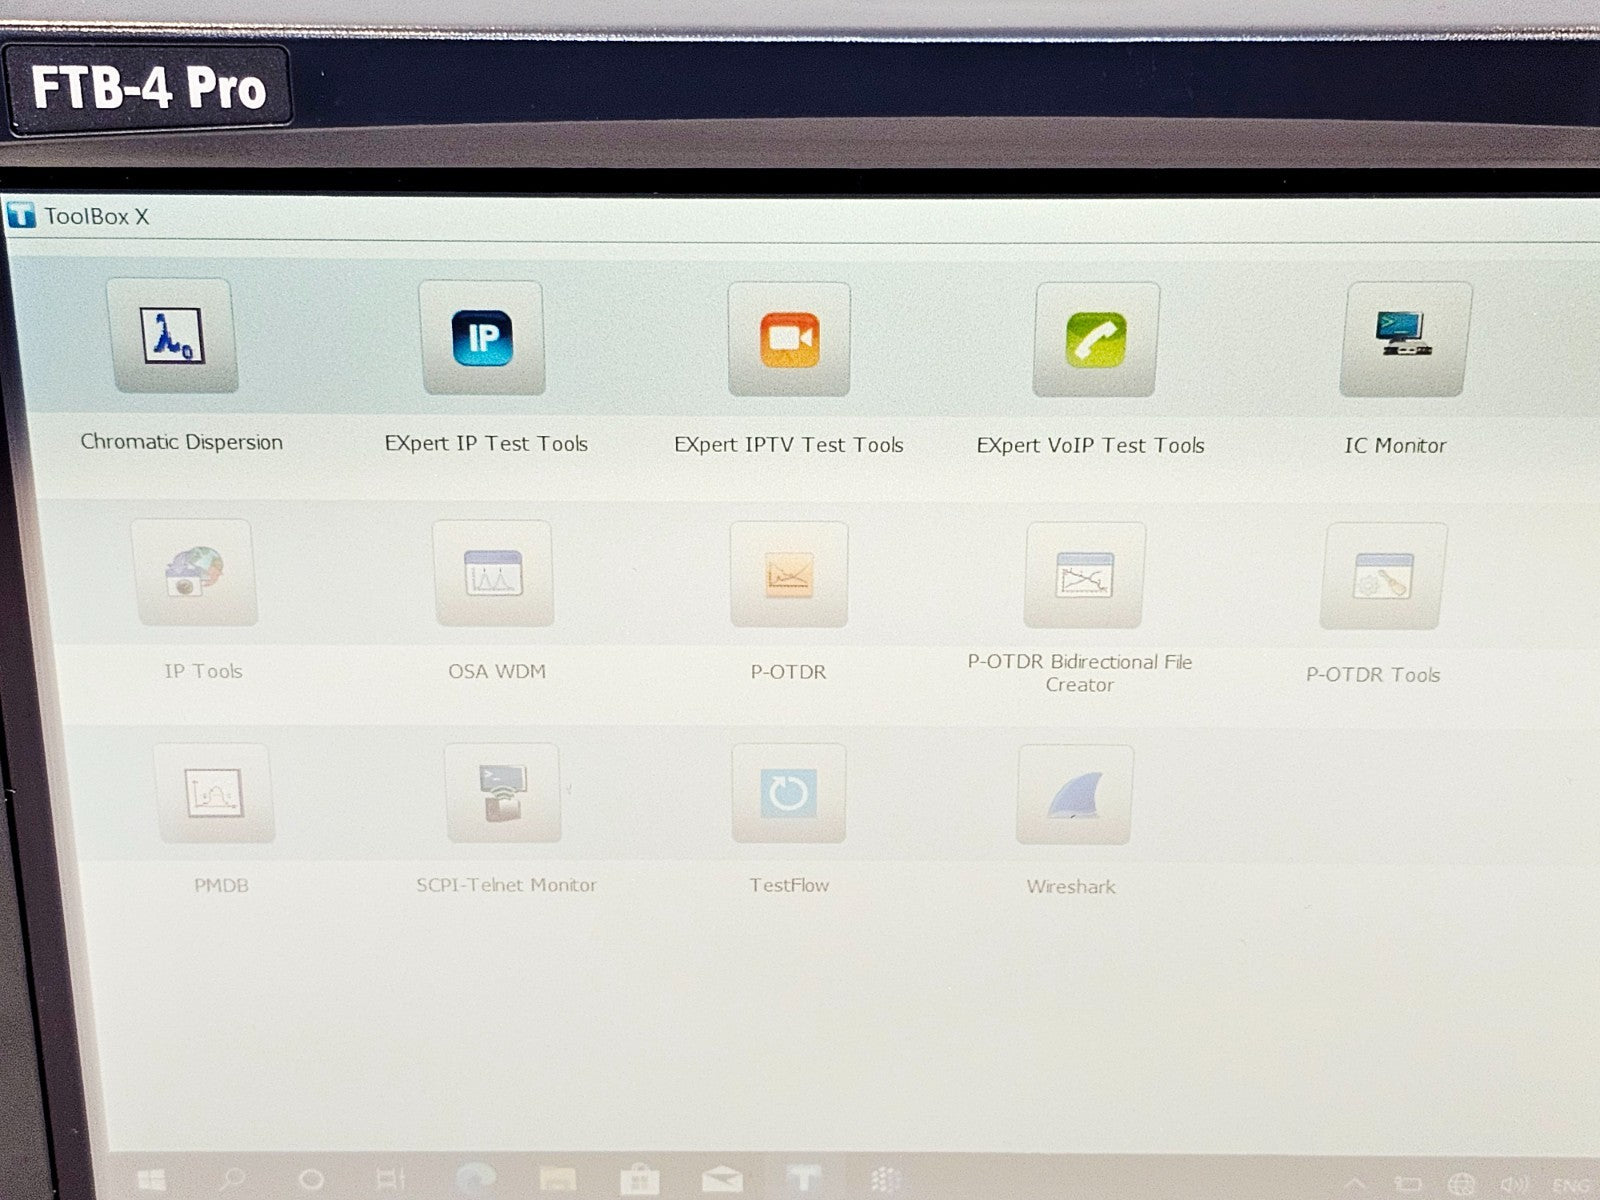Click the "Chromatic Dispersion" label
The image size is (1600, 1200).
pos(181,442)
